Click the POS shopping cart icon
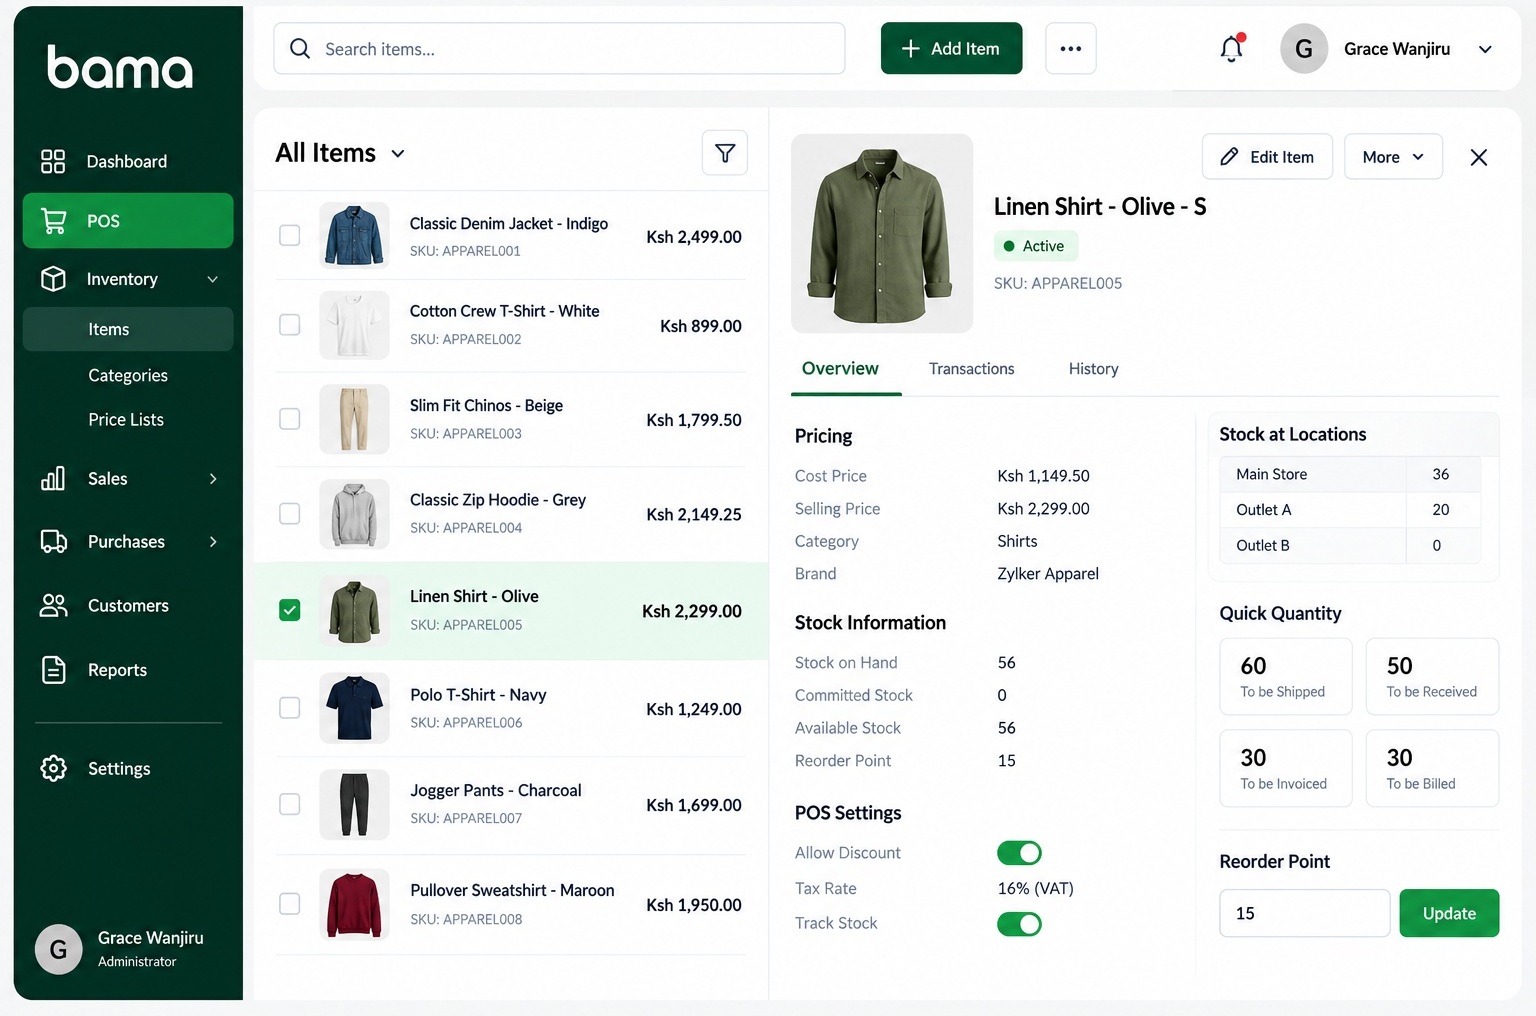Image resolution: width=1536 pixels, height=1016 pixels. (54, 221)
